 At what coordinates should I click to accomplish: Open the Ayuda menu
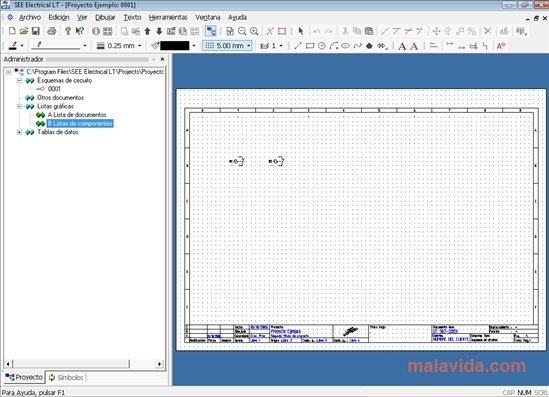click(237, 17)
